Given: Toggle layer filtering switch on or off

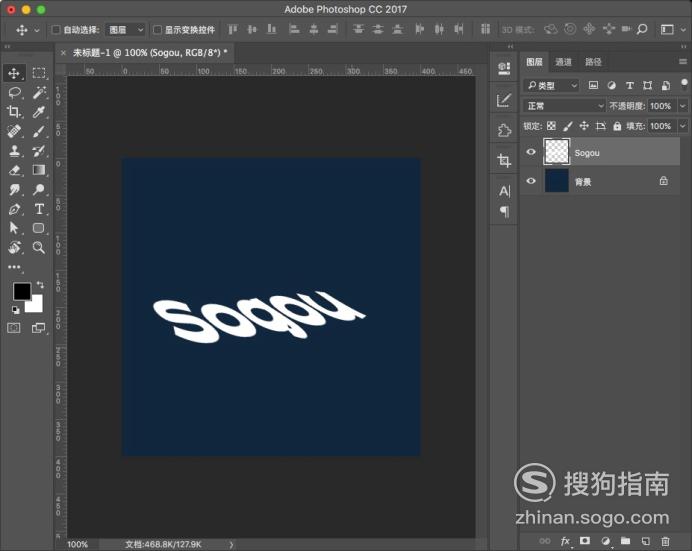Looking at the screenshot, I should 684,84.
